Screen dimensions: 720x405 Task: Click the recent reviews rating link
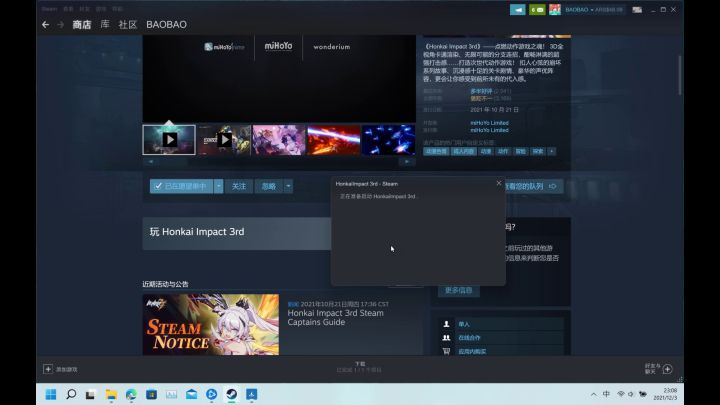click(481, 91)
